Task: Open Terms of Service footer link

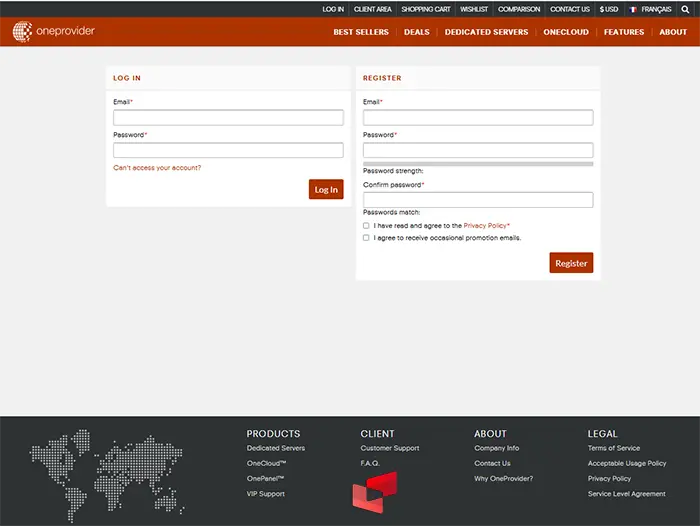Action: tap(614, 448)
